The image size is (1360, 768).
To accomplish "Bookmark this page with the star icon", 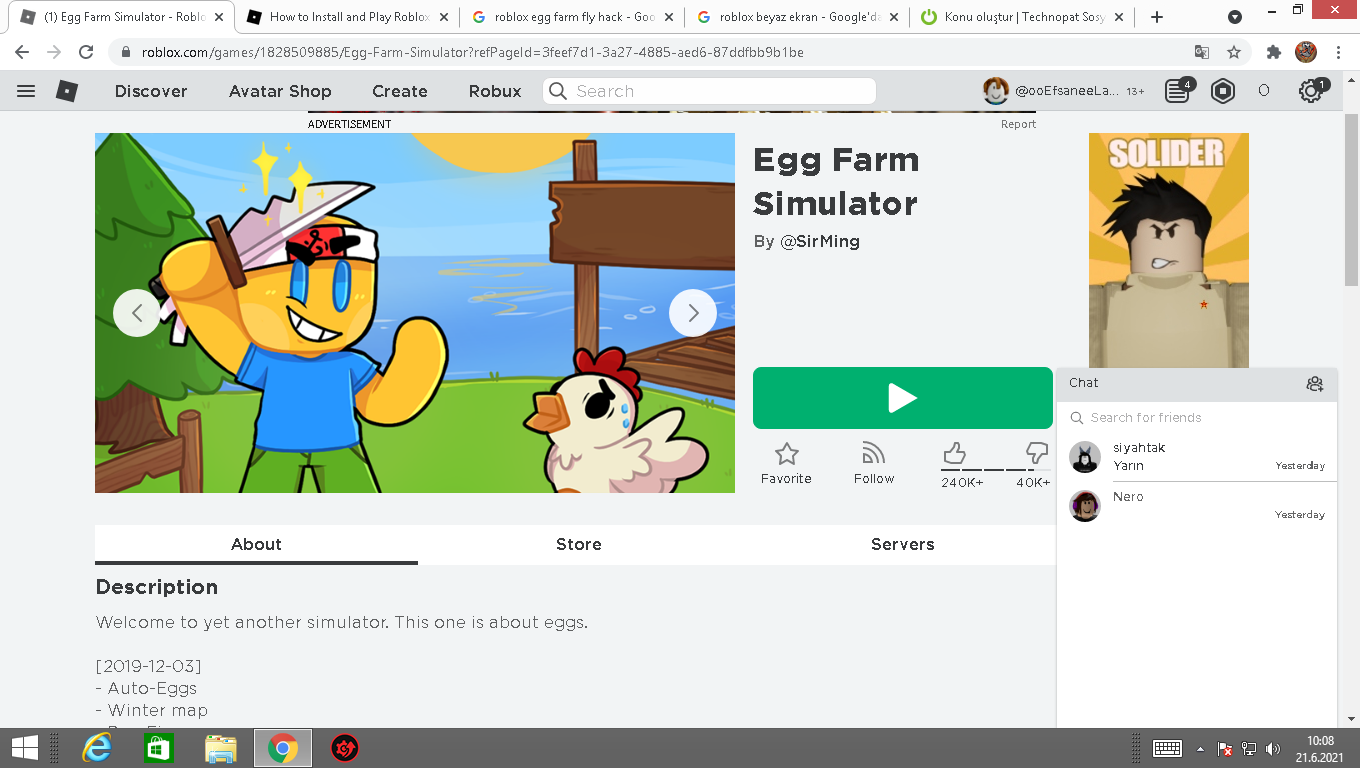I will pyautogui.click(x=1234, y=52).
